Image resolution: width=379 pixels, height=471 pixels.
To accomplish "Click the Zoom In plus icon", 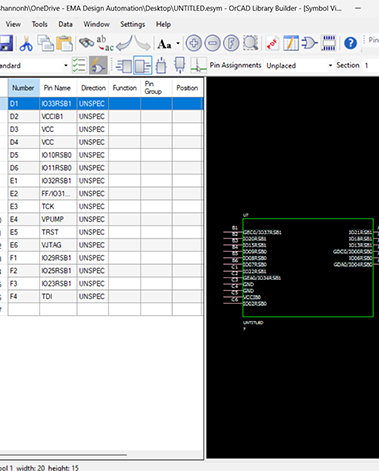I will coord(194,43).
